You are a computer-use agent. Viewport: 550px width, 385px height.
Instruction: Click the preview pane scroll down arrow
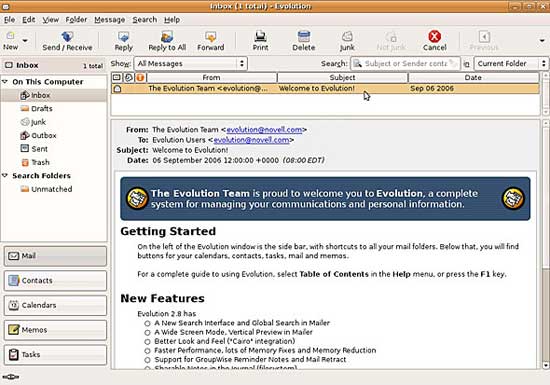click(545, 365)
